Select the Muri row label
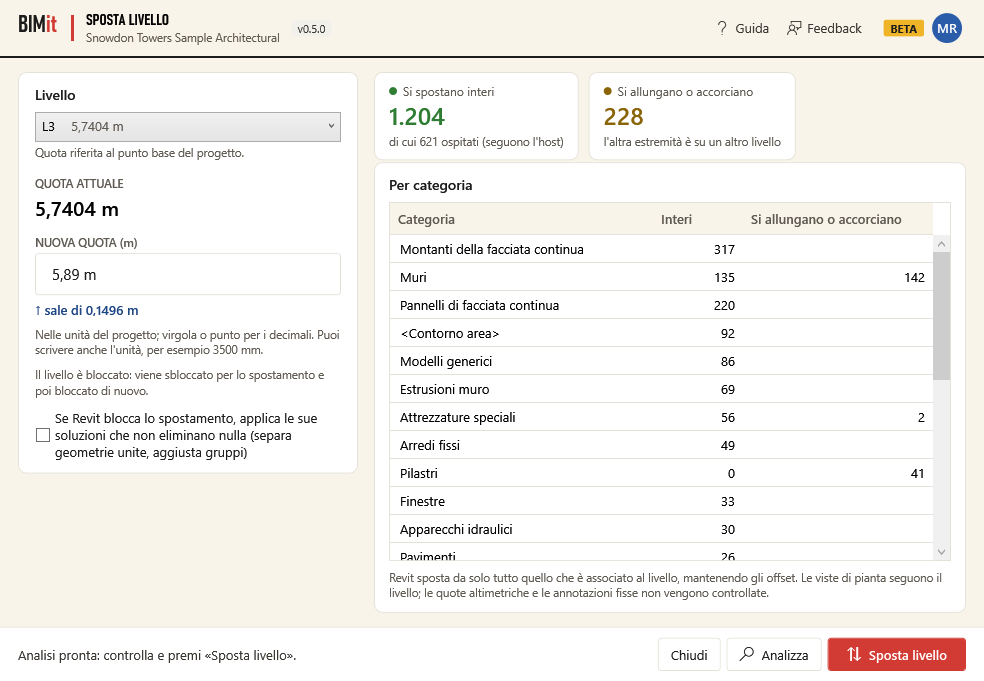Screen dimensions: 984x681 pyautogui.click(x=413, y=277)
